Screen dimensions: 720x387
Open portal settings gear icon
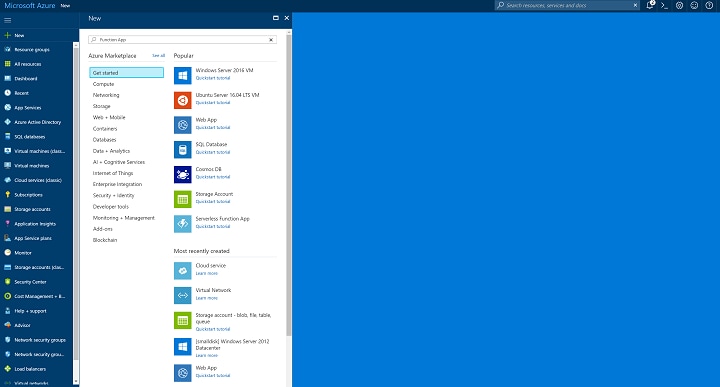(x=679, y=6)
